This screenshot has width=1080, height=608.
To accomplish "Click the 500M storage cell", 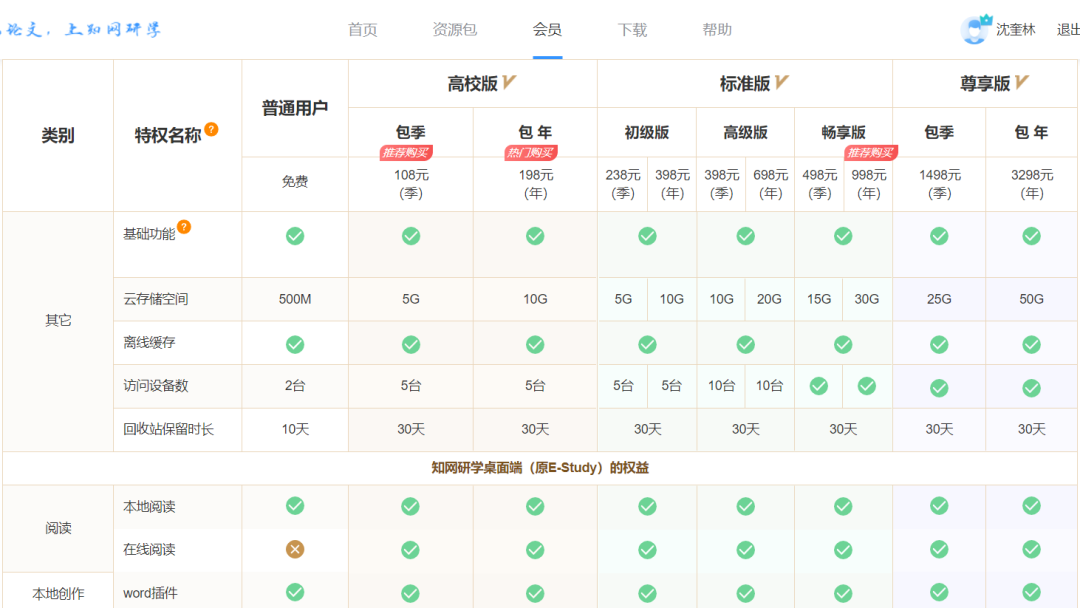I will click(x=295, y=300).
